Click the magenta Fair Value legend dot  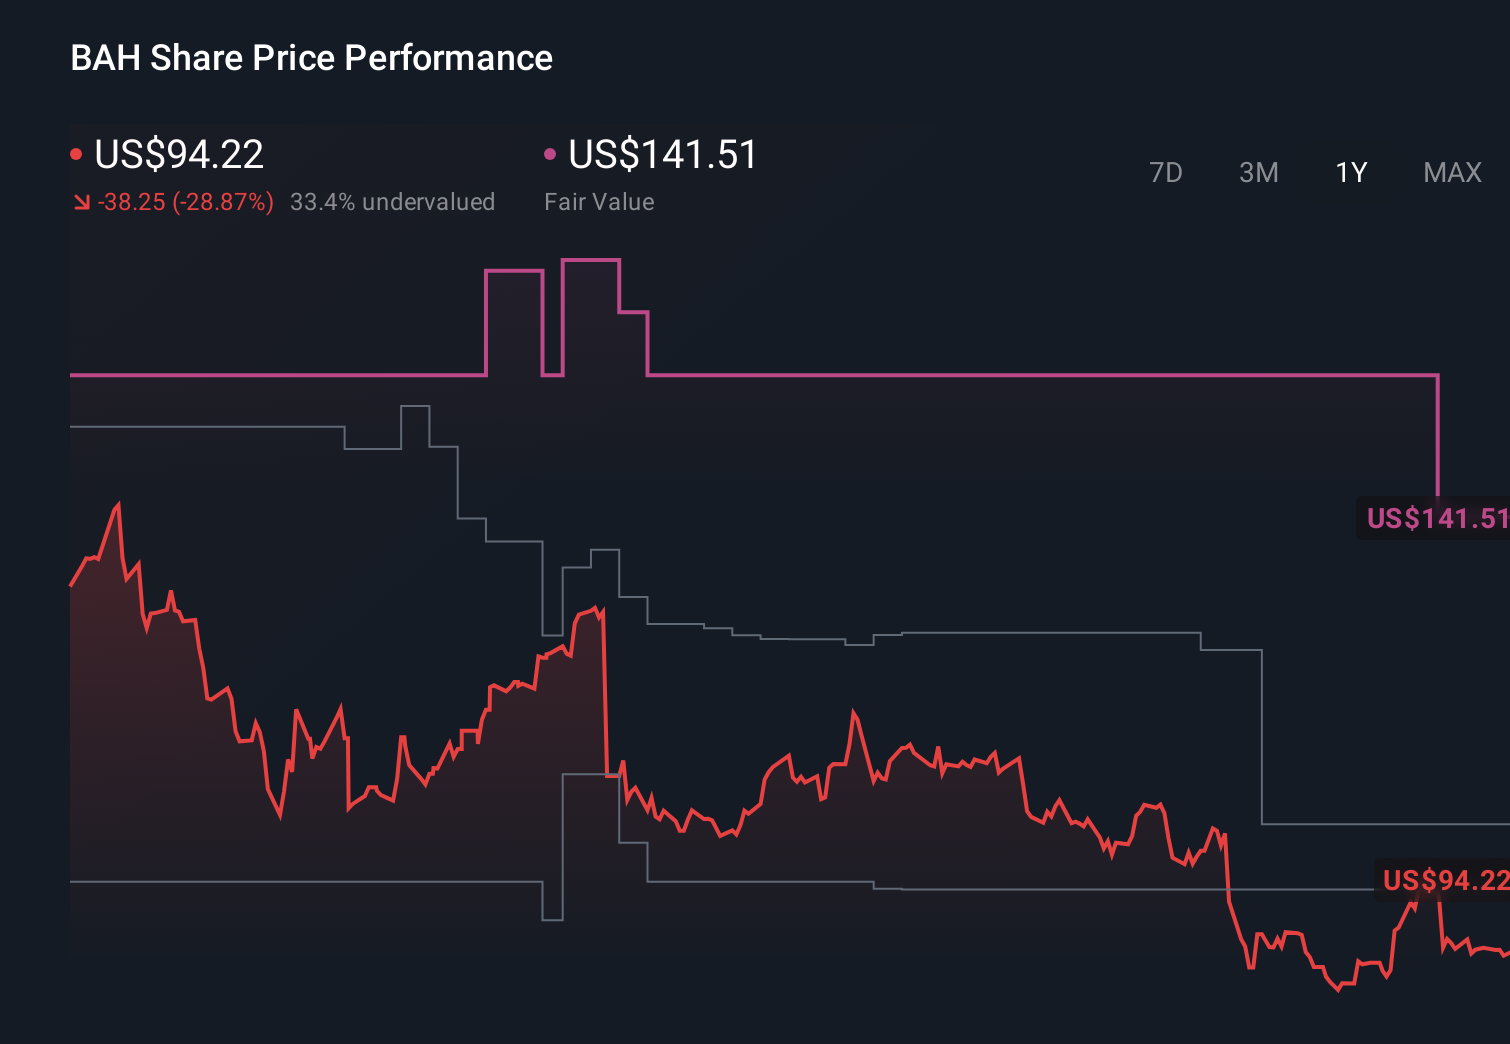[x=549, y=152]
